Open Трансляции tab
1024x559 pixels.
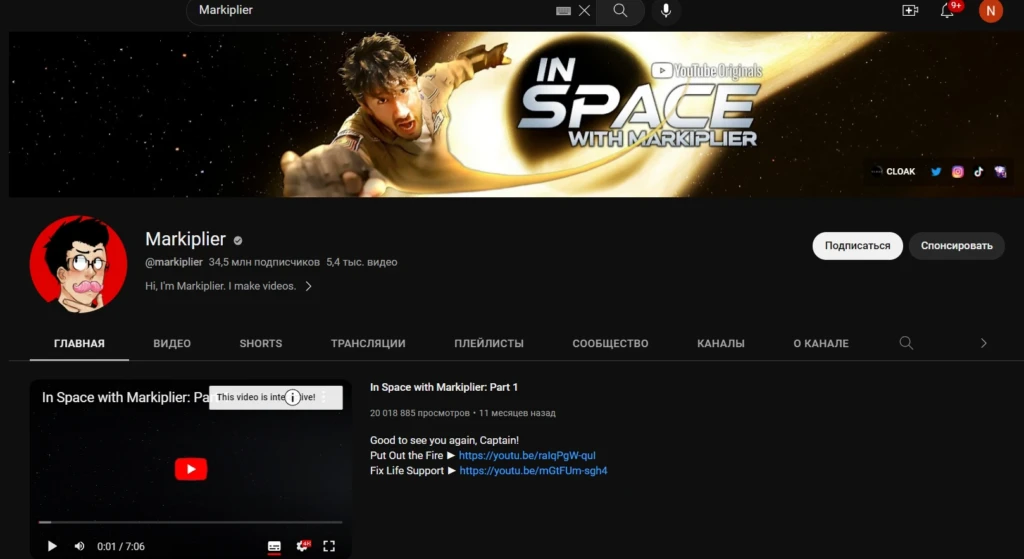(368, 343)
